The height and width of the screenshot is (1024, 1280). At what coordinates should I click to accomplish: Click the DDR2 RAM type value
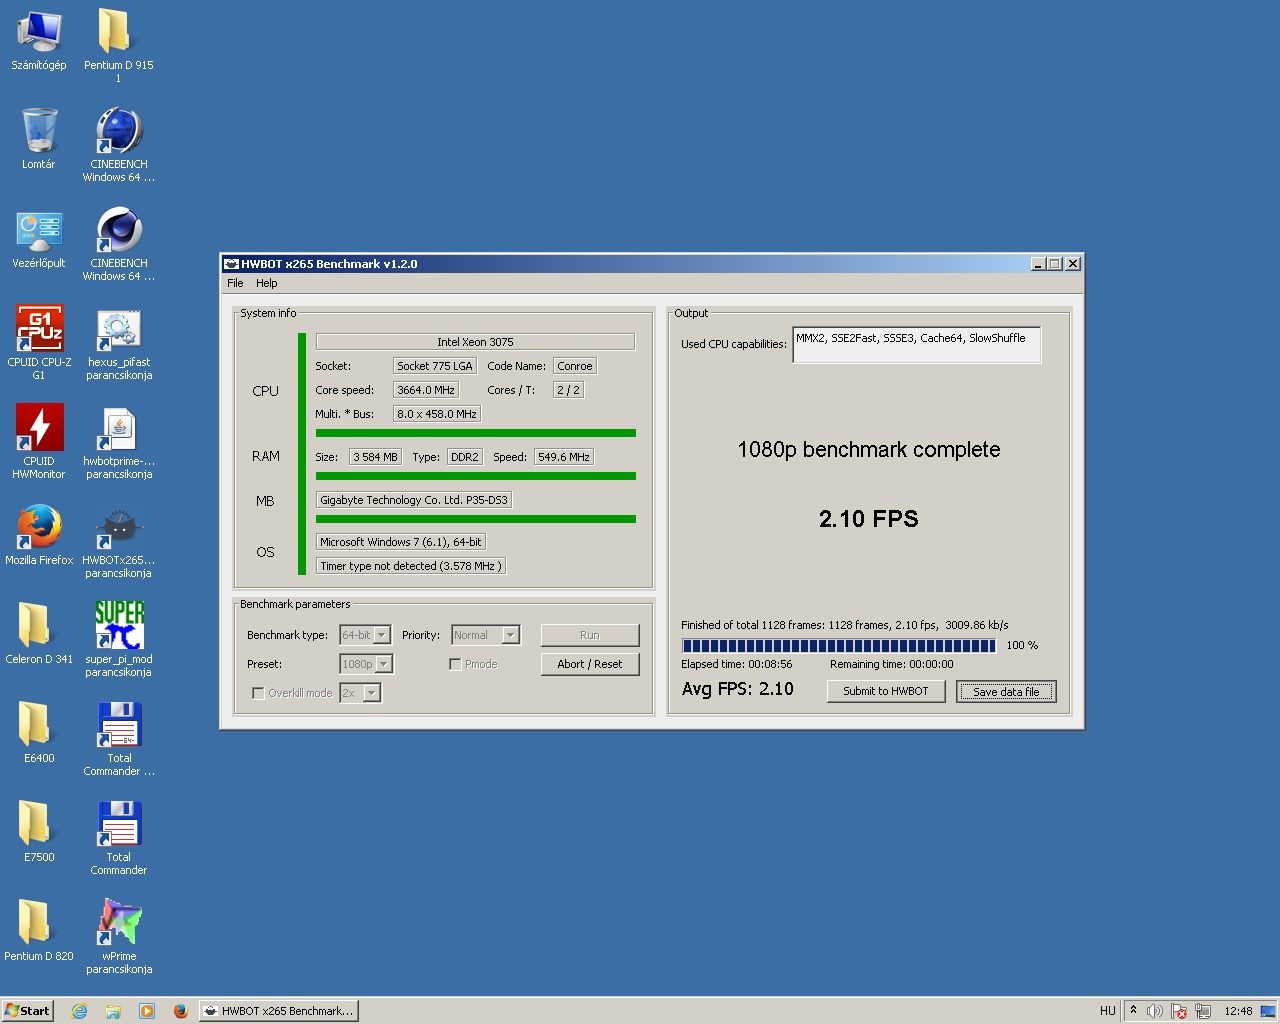[x=465, y=457]
